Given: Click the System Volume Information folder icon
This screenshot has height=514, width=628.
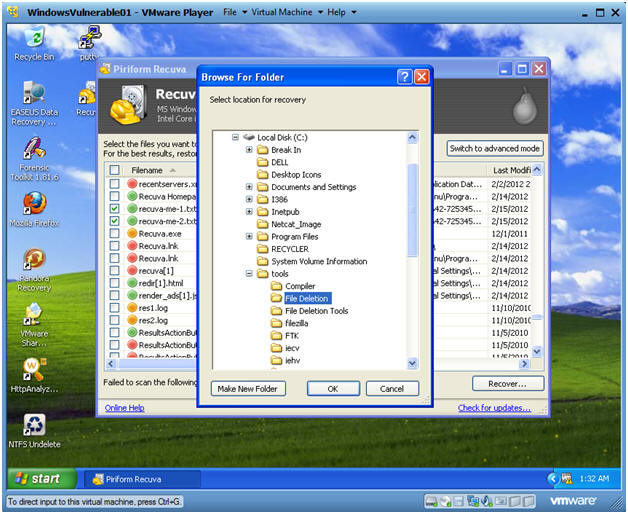Looking at the screenshot, I should 262,261.
